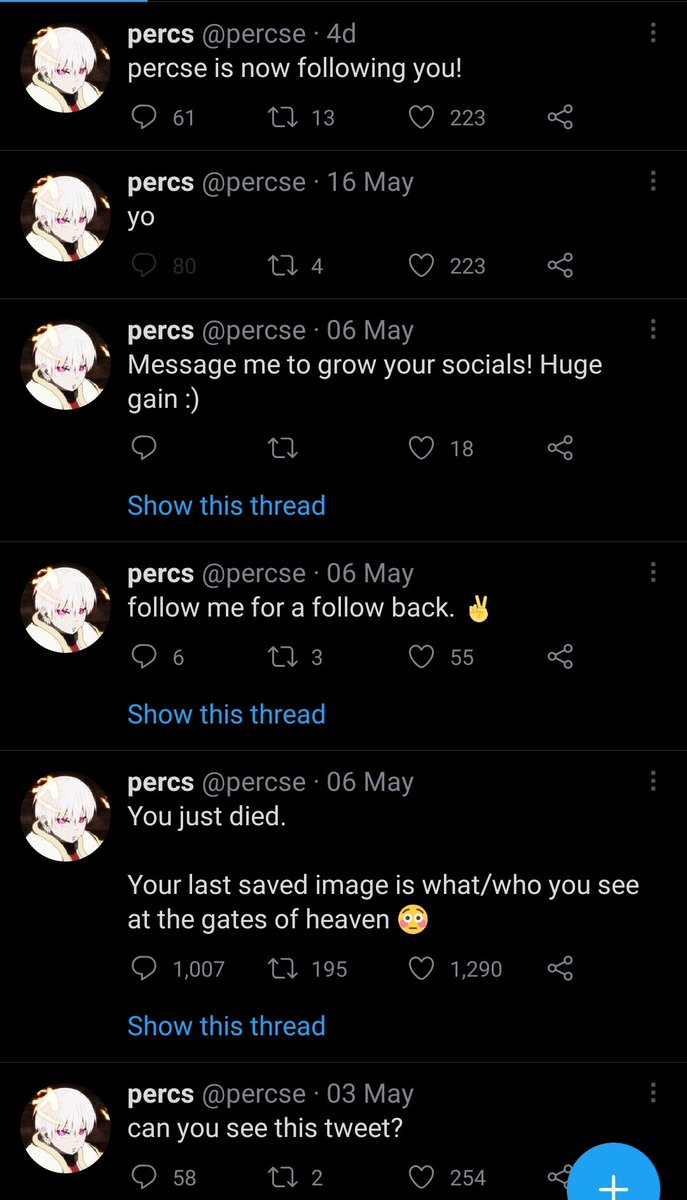Screen dimensions: 687x1200
Task: Expand options menu on 'You just died' tweet
Action: tap(653, 782)
